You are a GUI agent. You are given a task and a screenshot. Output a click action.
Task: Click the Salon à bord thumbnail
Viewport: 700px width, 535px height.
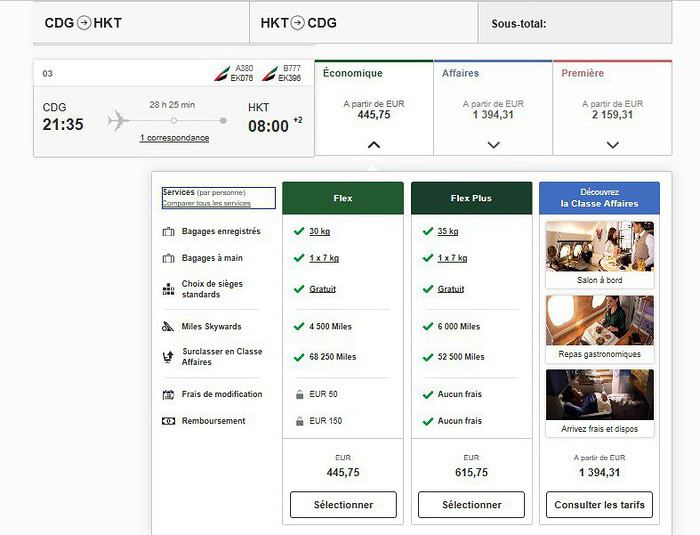(x=600, y=247)
